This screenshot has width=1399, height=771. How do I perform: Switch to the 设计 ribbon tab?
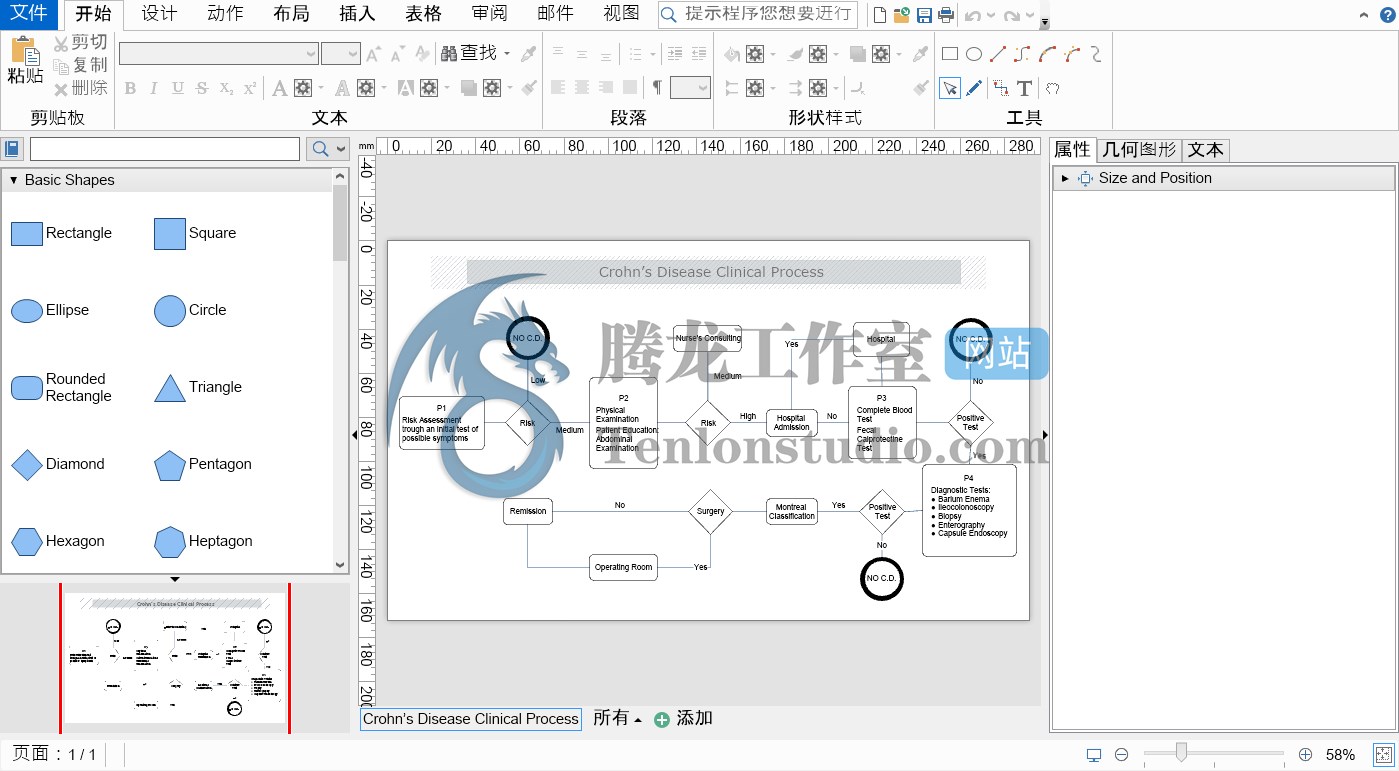click(159, 14)
